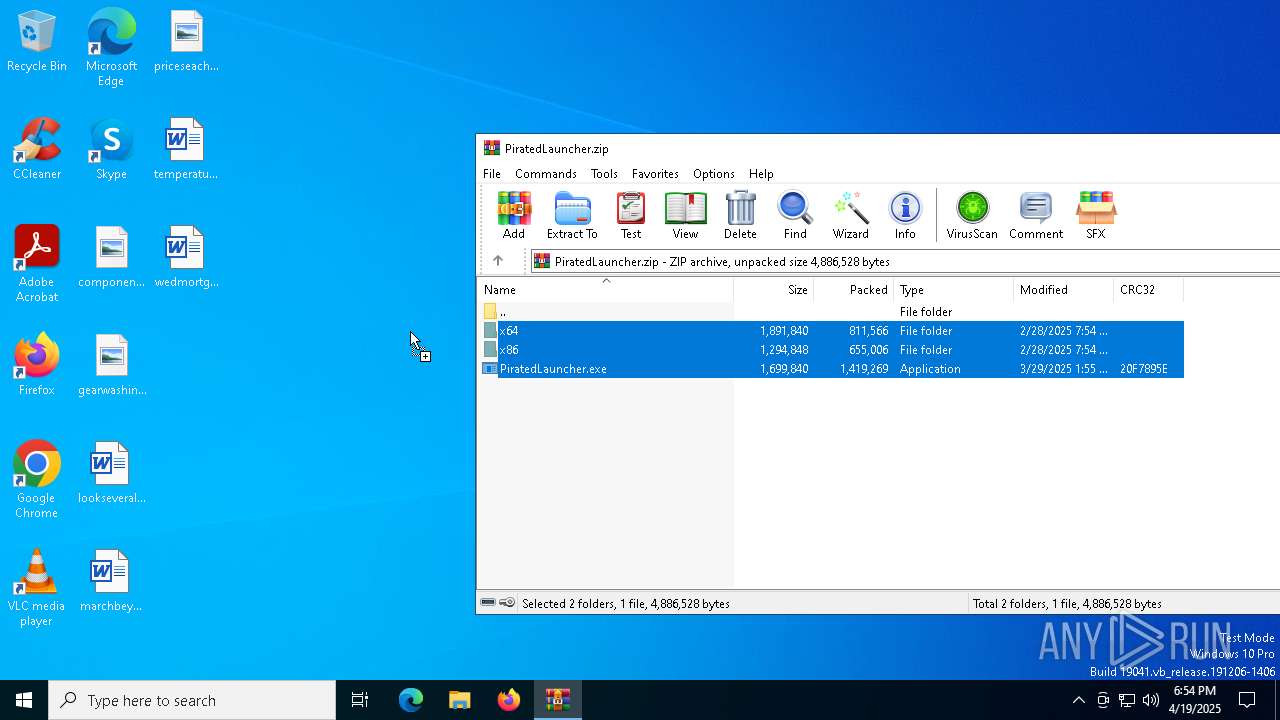Open Recycle Bin desktop icon

point(37,42)
